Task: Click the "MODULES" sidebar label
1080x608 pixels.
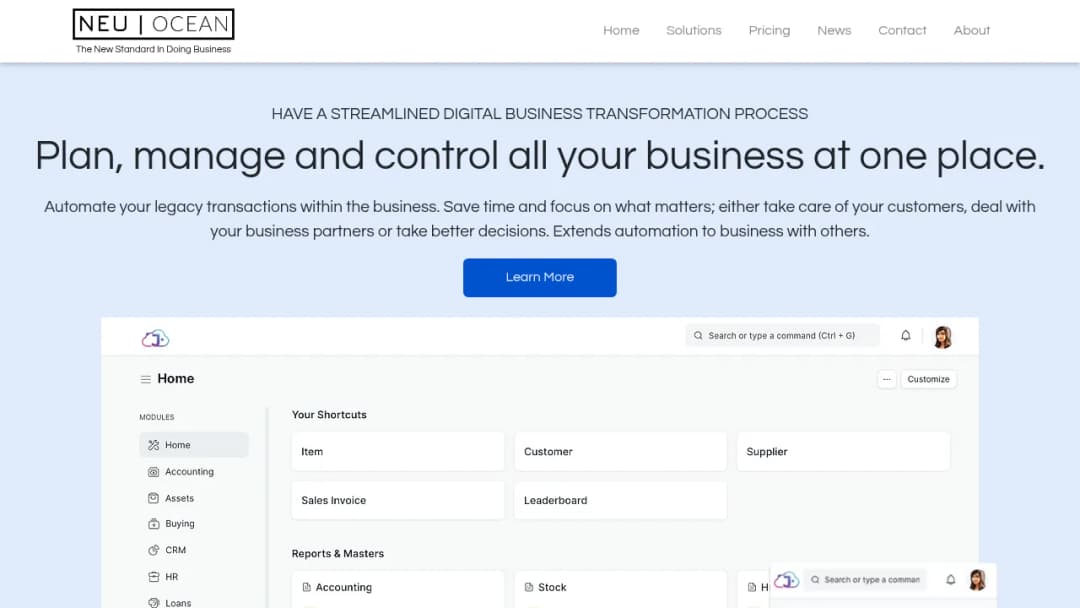Action: (x=156, y=417)
